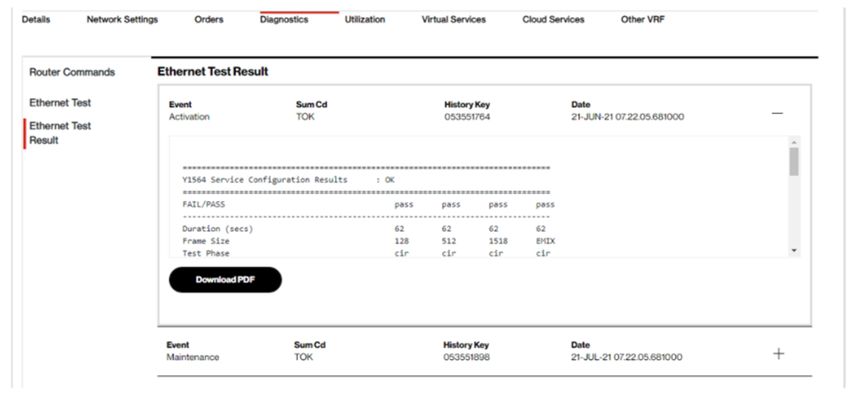Click the date 21-JUN-21 07.22.05.681000
This screenshot has height=396, width=850.
coord(627,116)
